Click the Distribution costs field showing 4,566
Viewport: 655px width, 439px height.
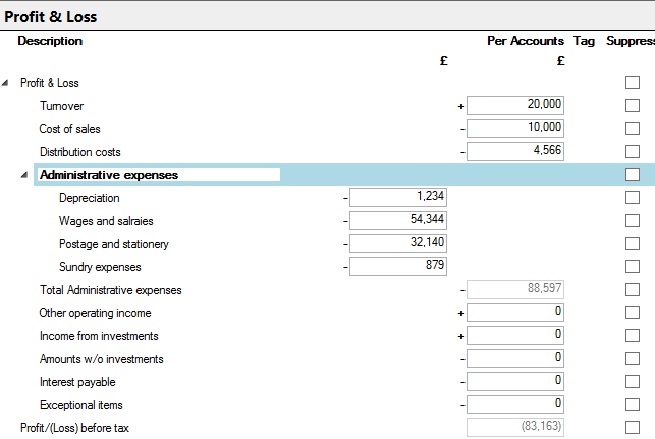tap(515, 151)
